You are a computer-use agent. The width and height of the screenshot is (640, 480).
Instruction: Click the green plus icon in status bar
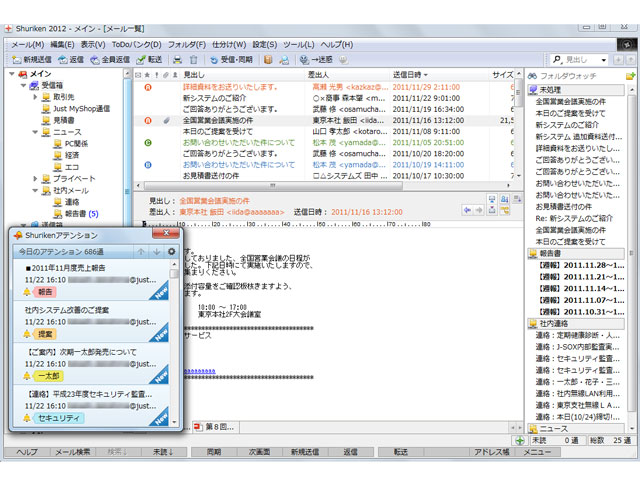[520, 441]
